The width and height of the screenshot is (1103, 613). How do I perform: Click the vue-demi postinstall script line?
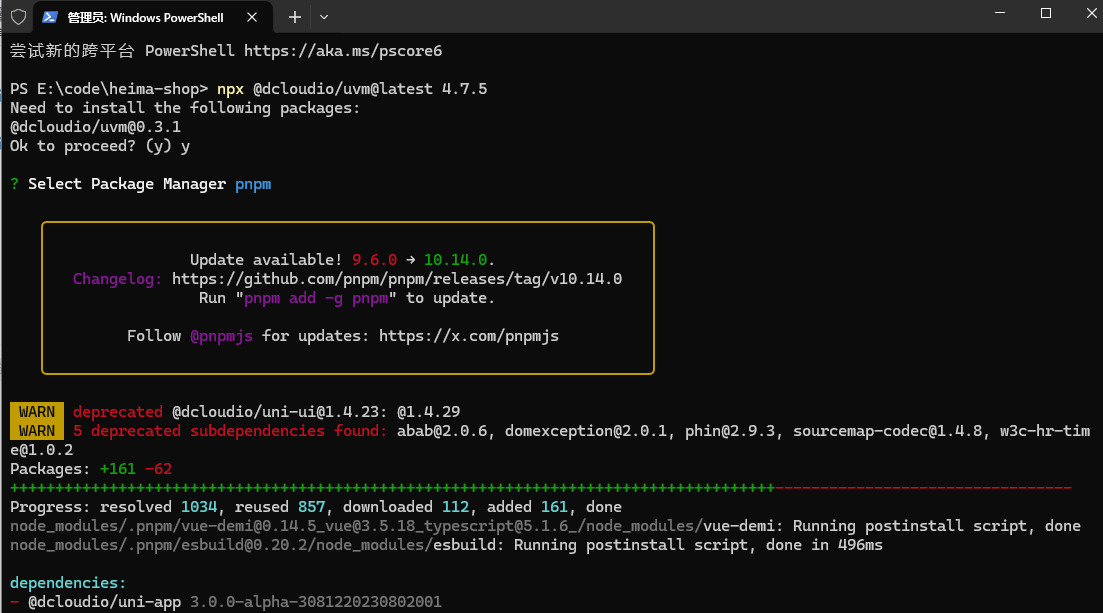click(x=545, y=526)
